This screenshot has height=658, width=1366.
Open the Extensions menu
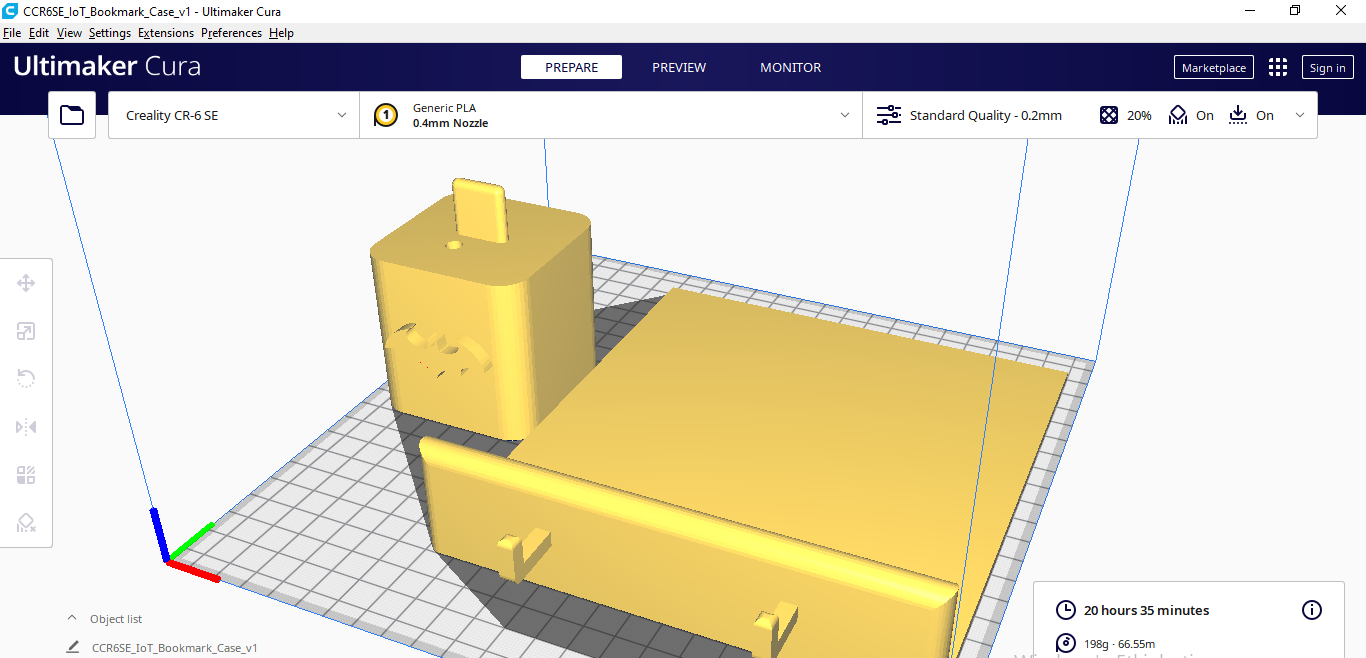165,32
